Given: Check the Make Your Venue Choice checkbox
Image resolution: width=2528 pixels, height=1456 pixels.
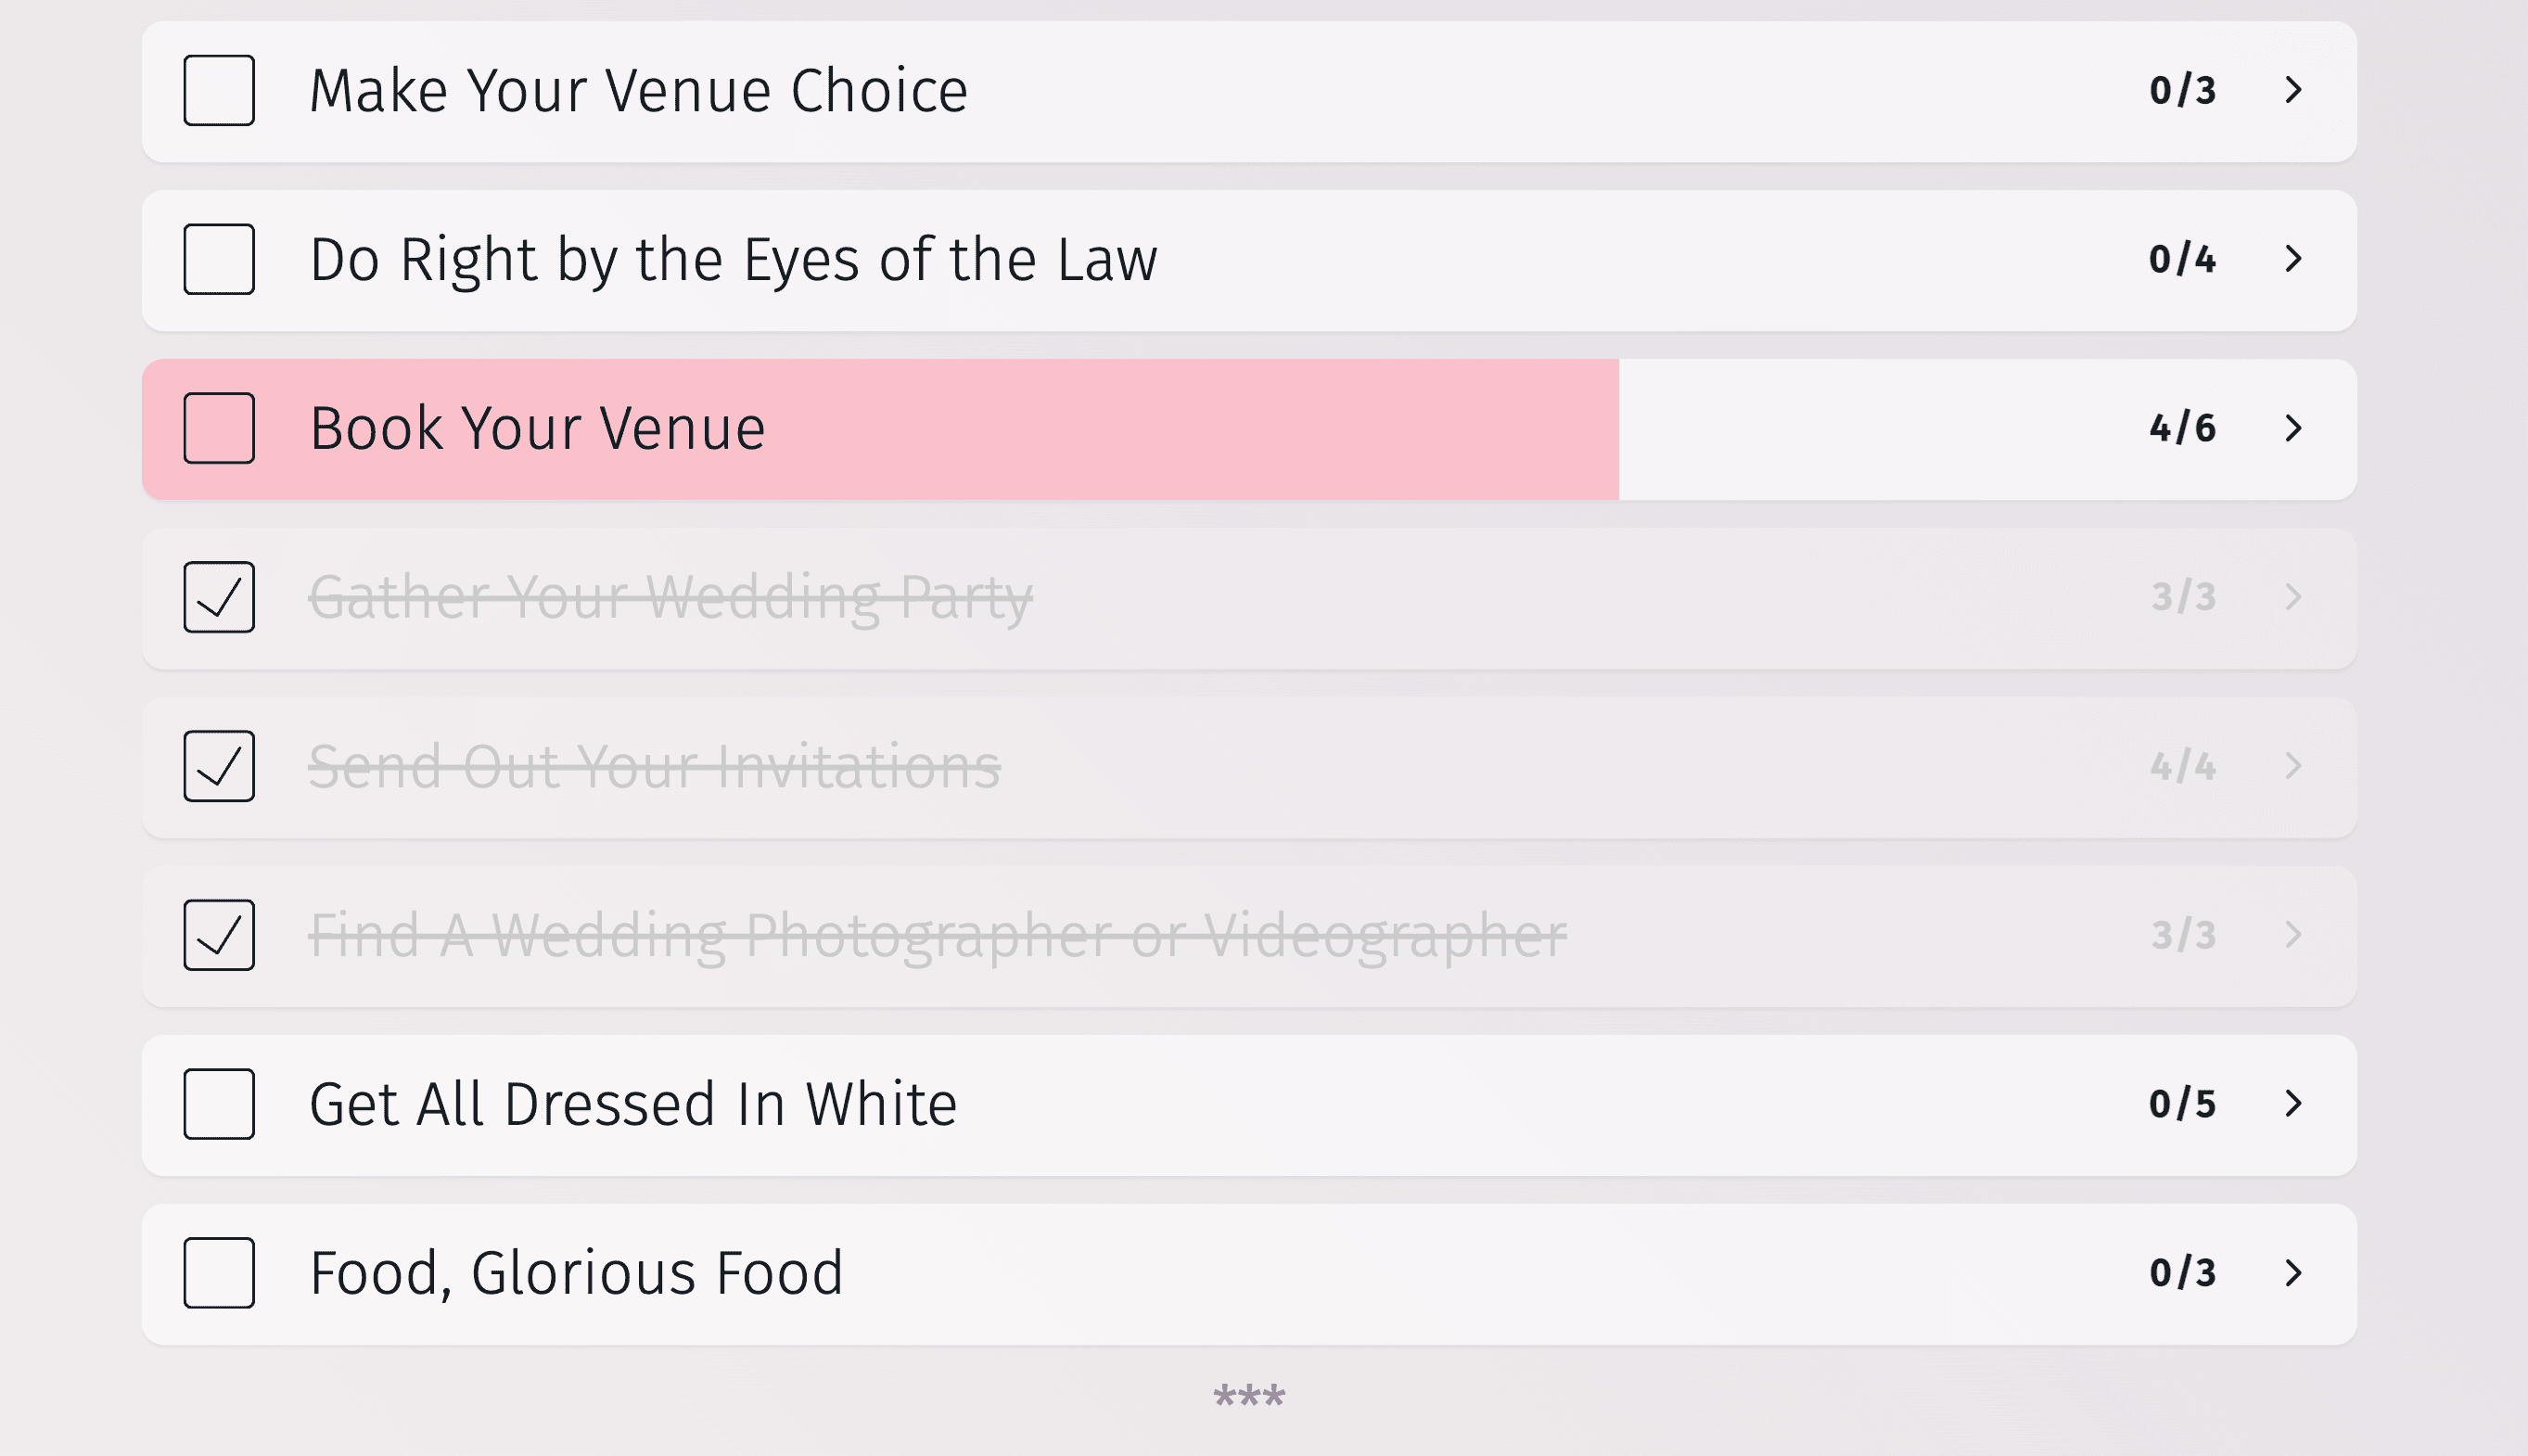Looking at the screenshot, I should 219,90.
